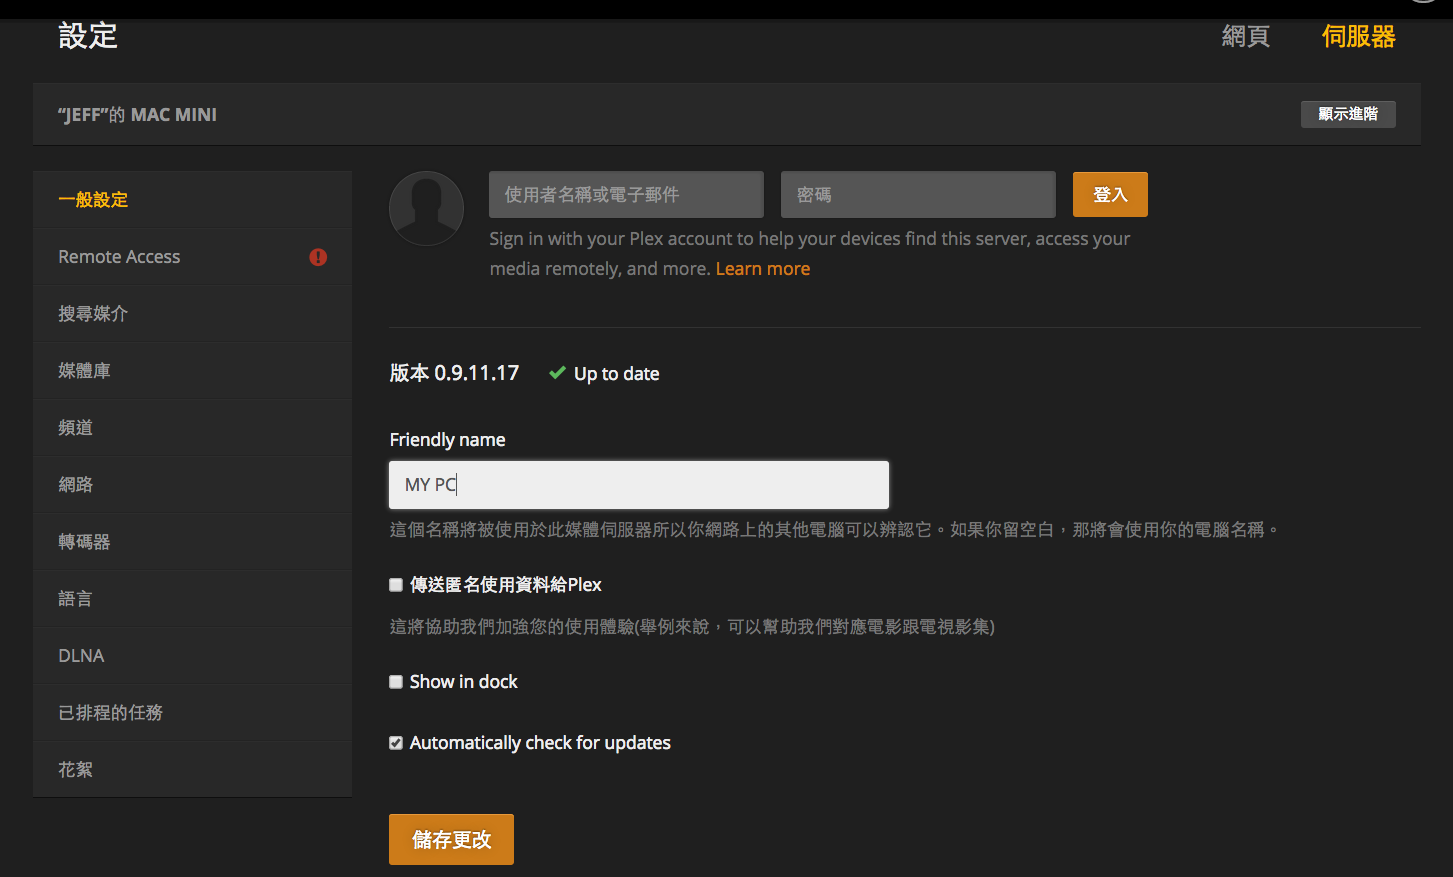Open the 搜尋媒介 section
This screenshot has width=1453, height=877.
192,314
